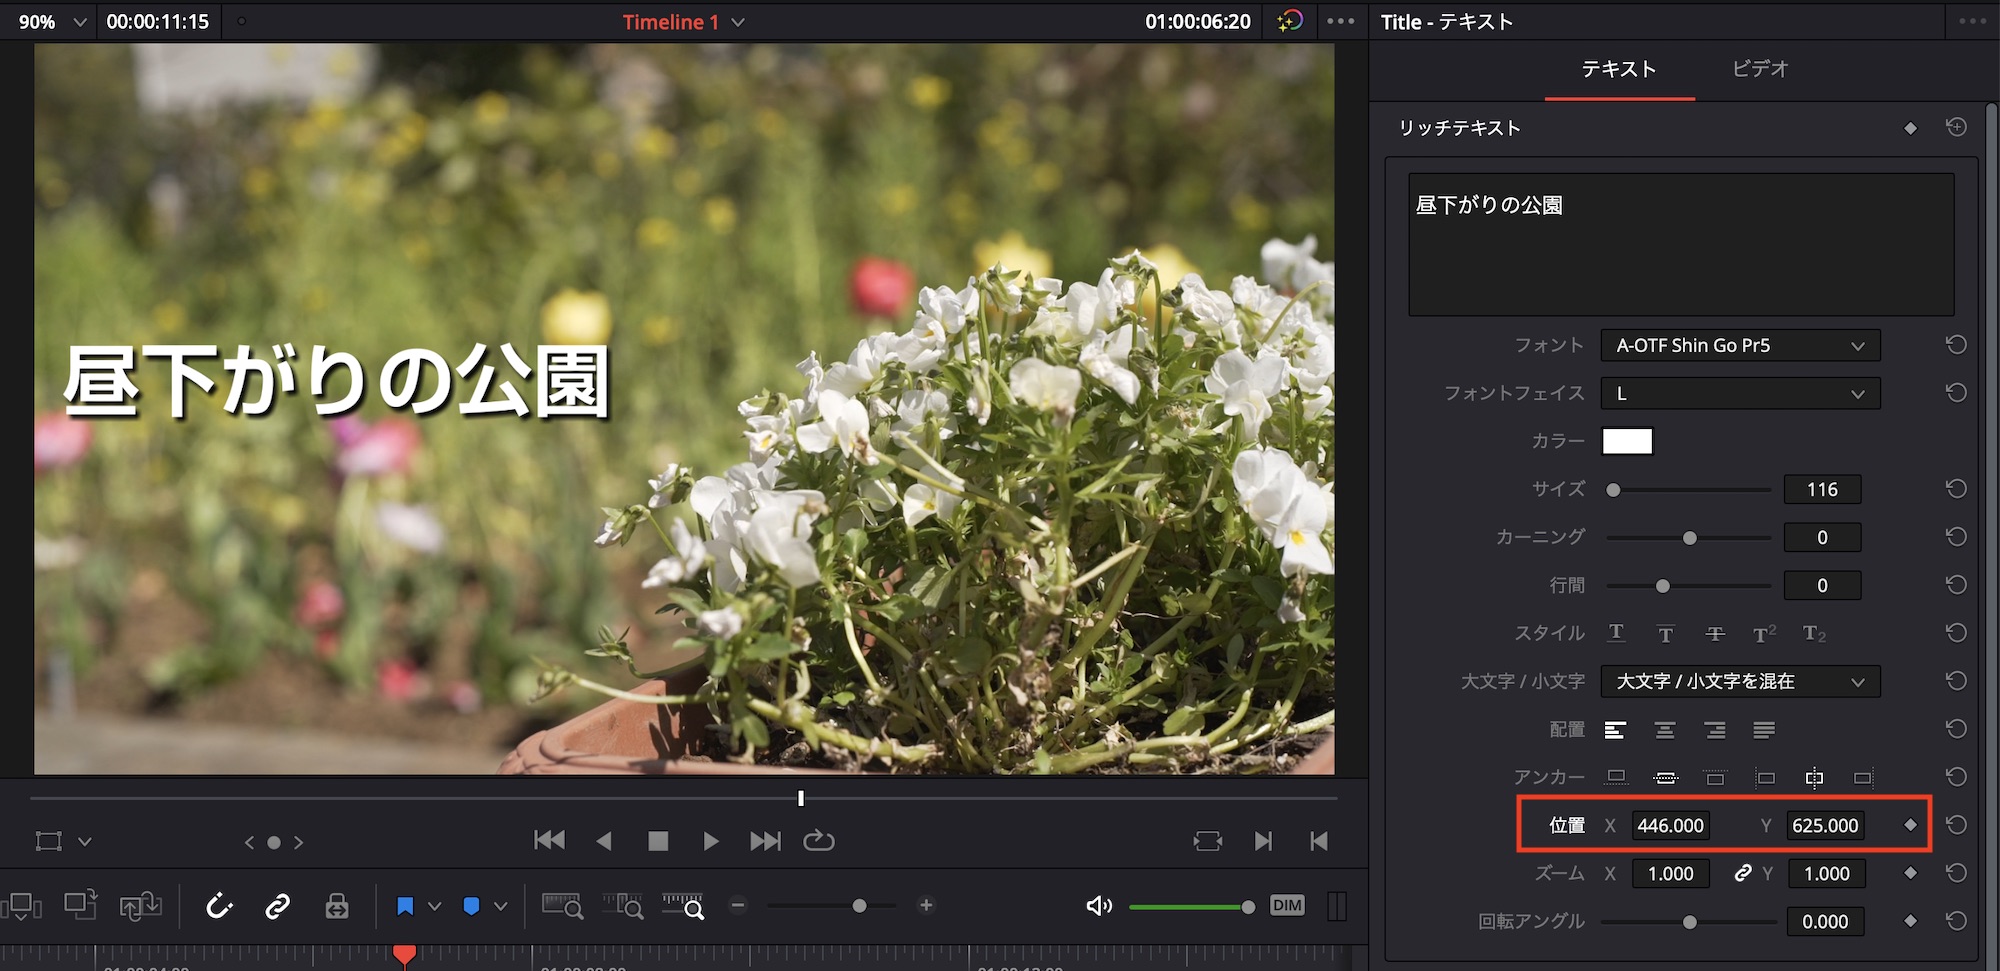Click the position X field showing 446.000

click(x=1670, y=825)
